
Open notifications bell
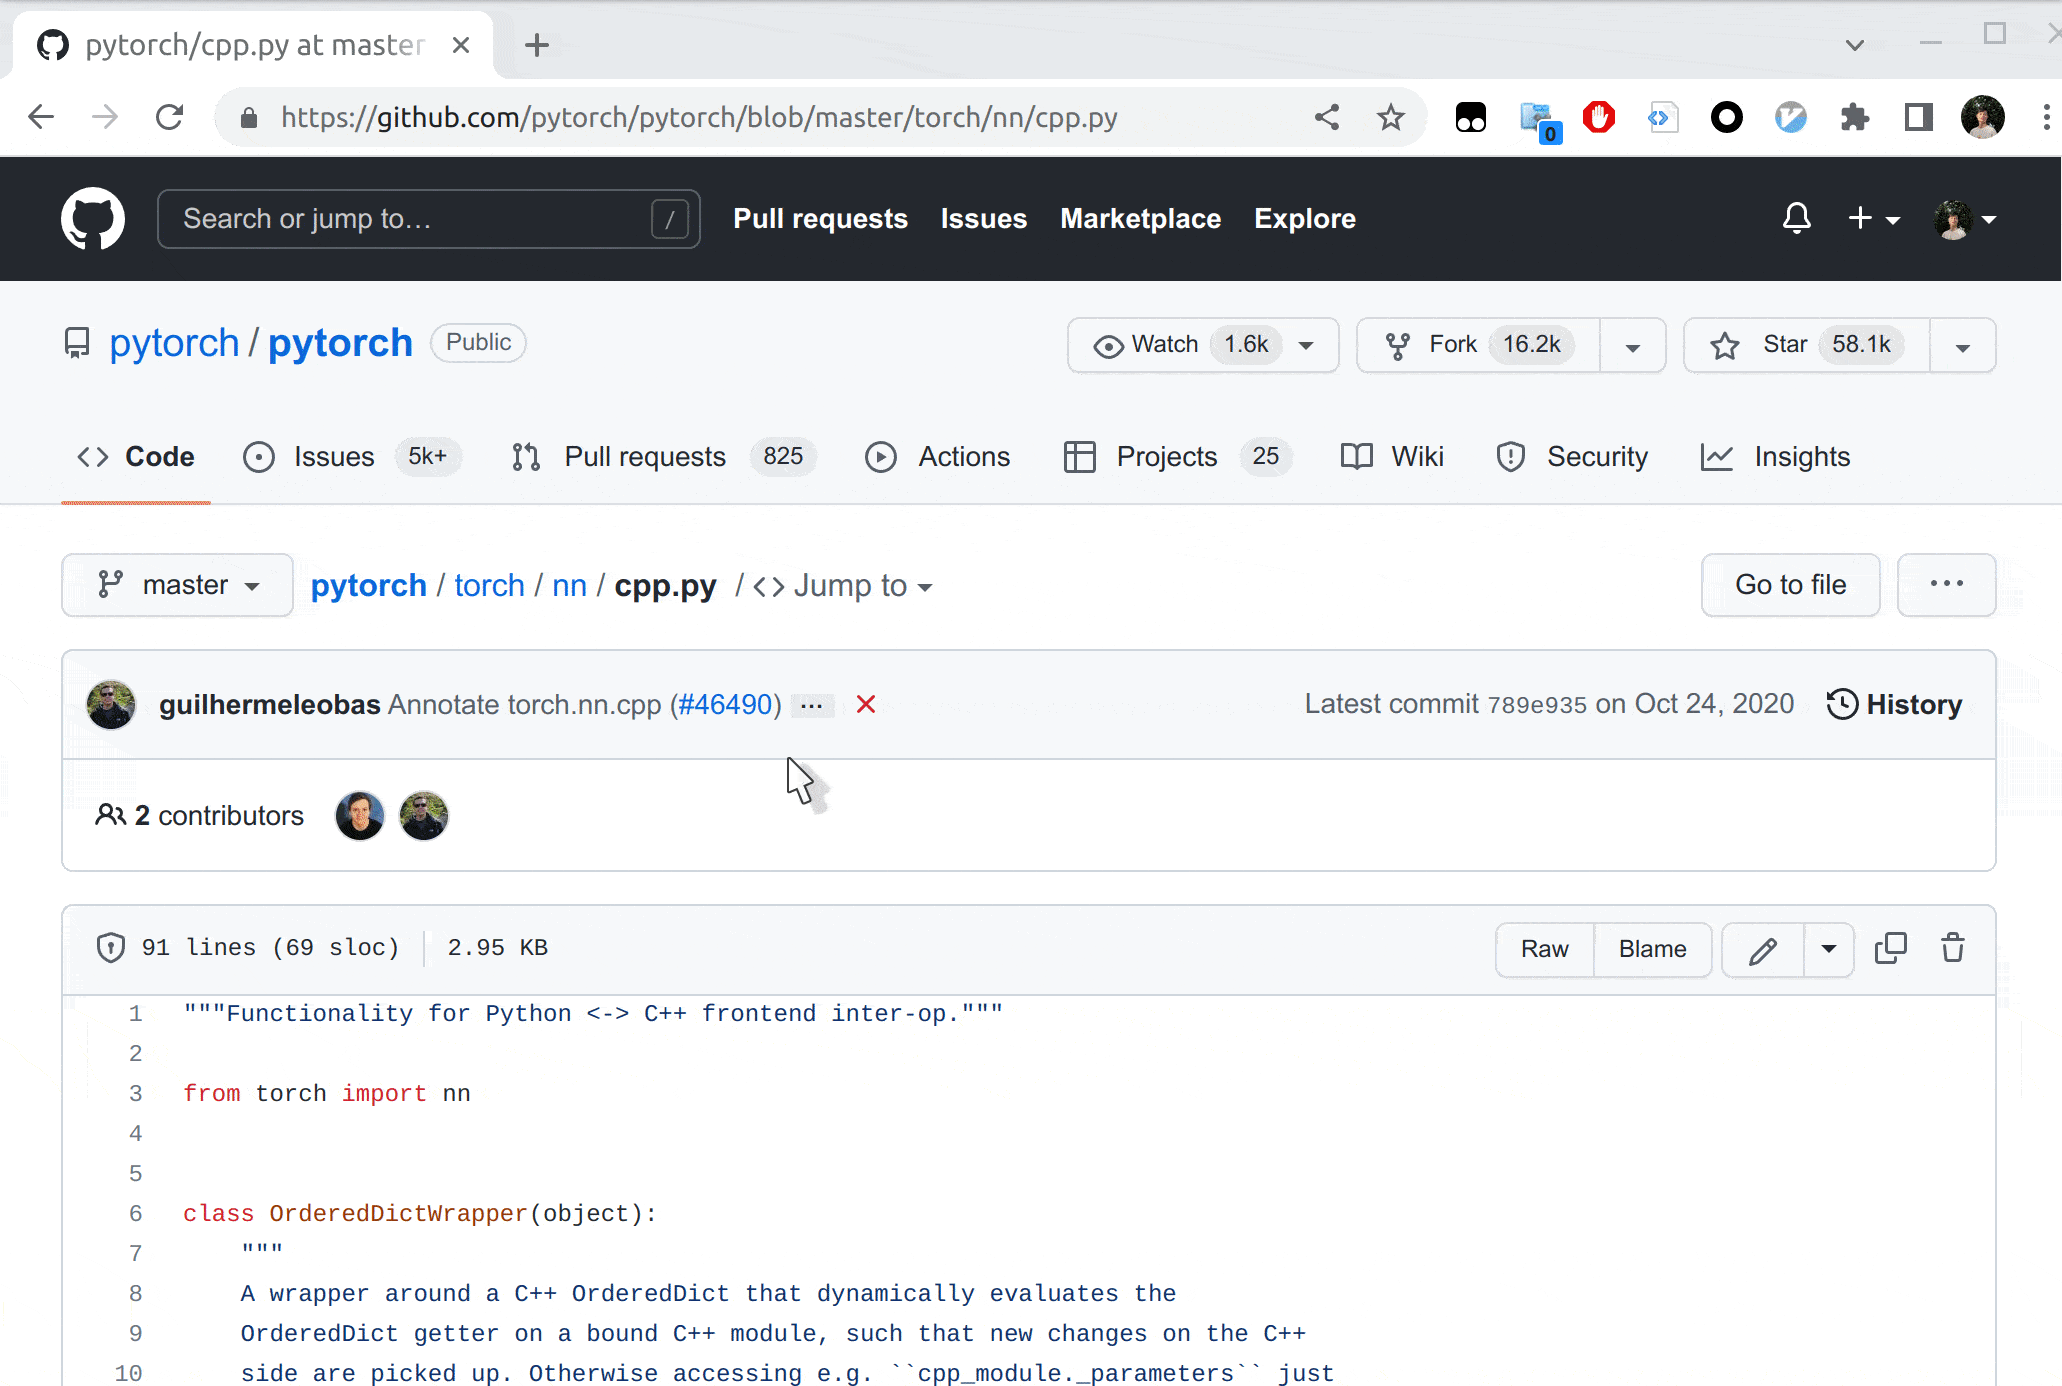[1796, 218]
